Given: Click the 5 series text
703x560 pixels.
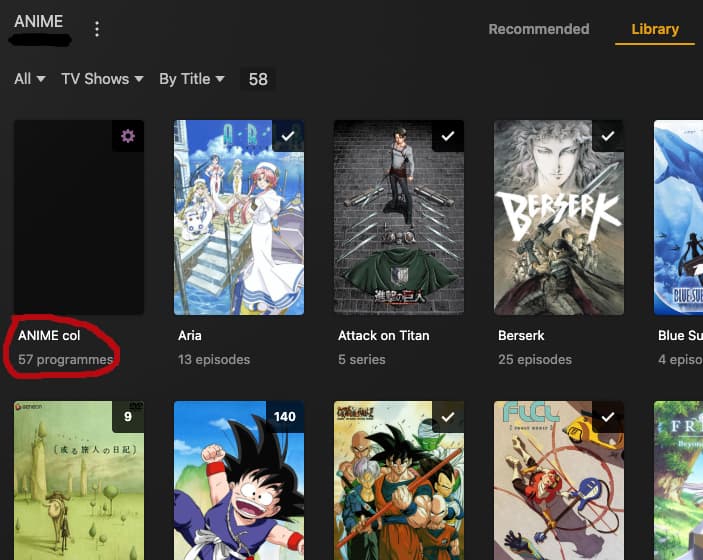Looking at the screenshot, I should click(362, 360).
